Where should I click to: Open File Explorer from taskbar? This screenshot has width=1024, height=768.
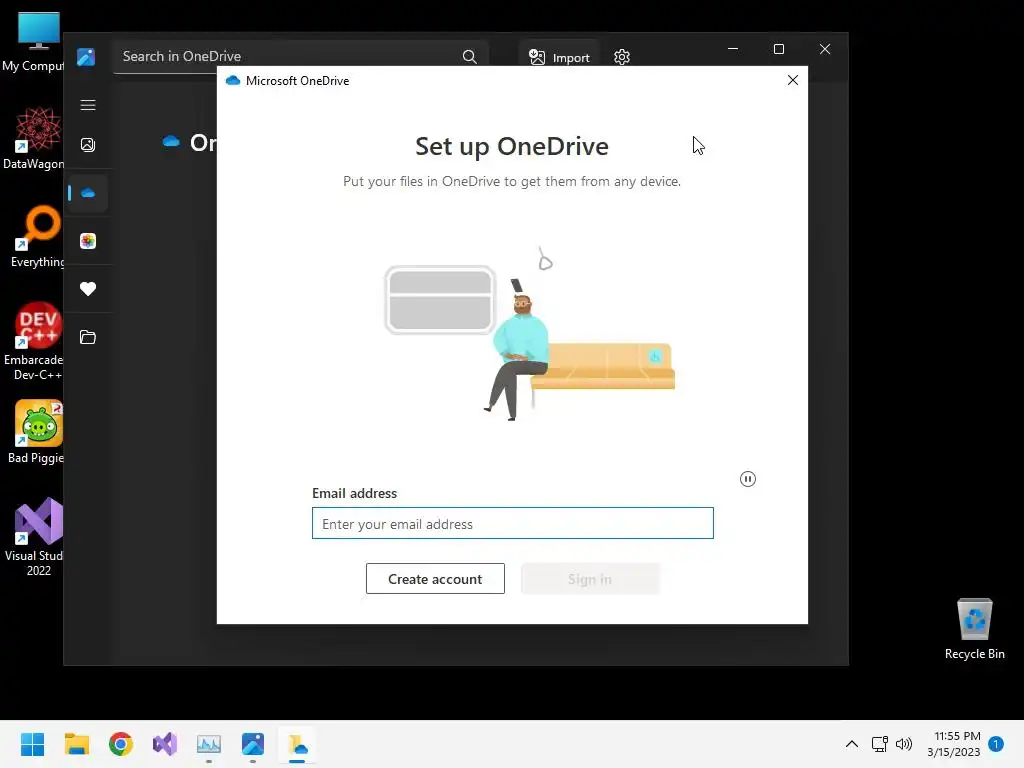pos(76,744)
